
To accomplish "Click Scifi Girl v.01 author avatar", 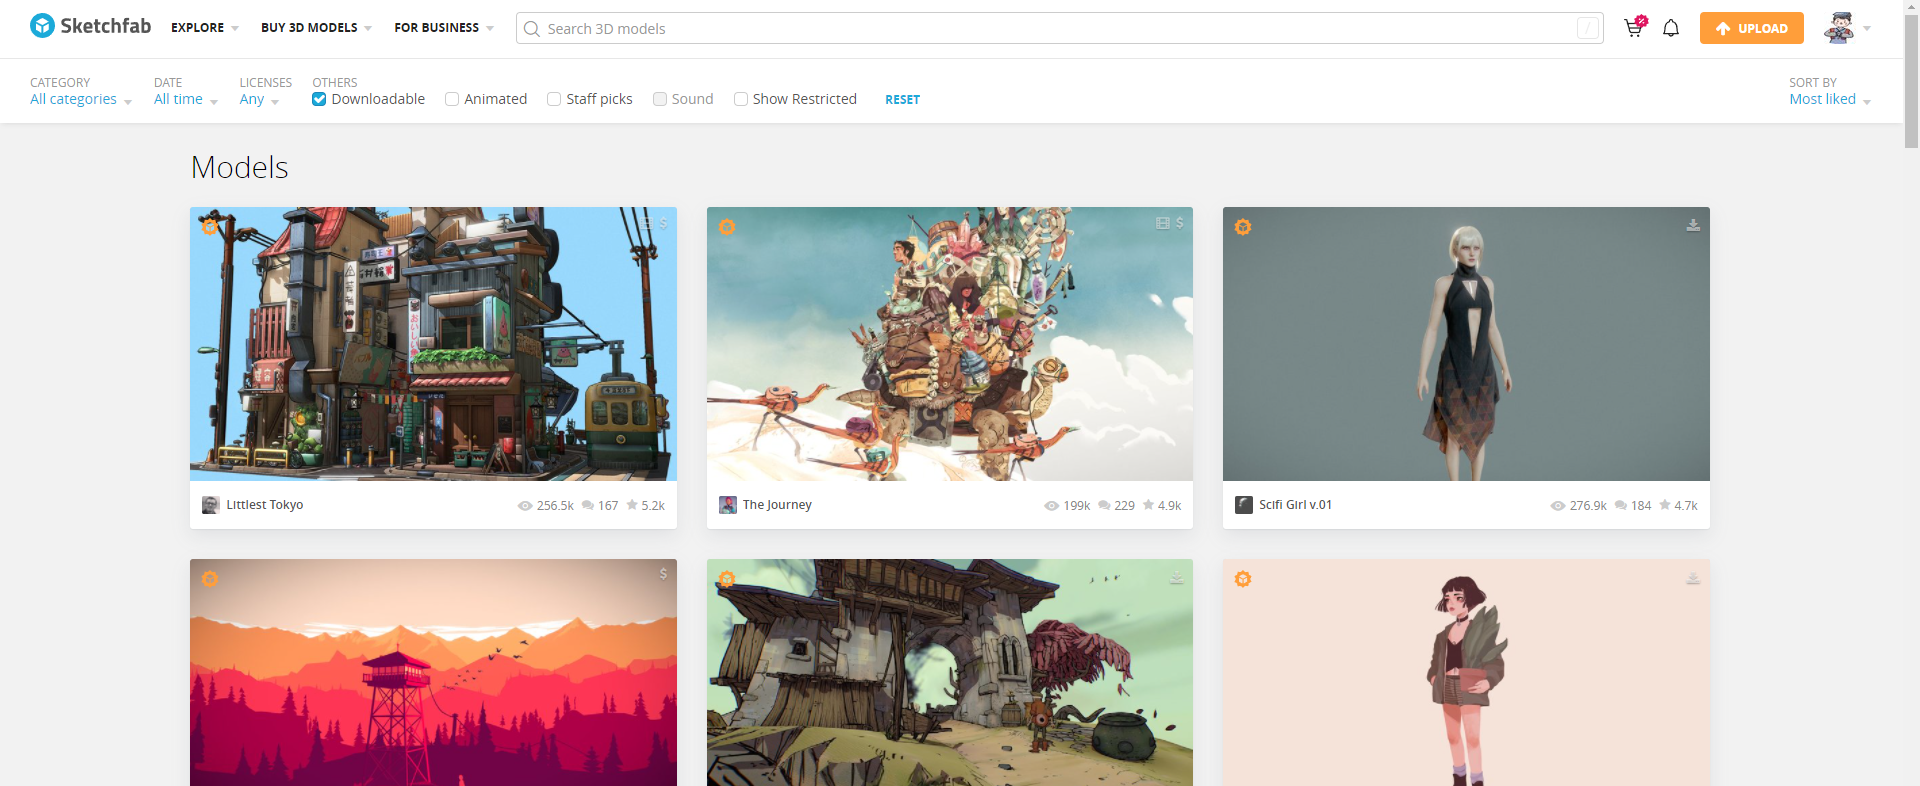I will click(1243, 505).
